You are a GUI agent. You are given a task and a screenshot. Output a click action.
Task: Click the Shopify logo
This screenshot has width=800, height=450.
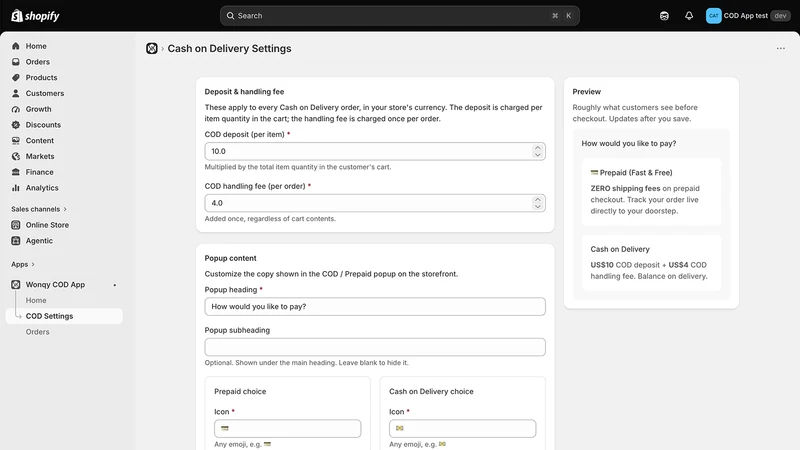click(35, 16)
